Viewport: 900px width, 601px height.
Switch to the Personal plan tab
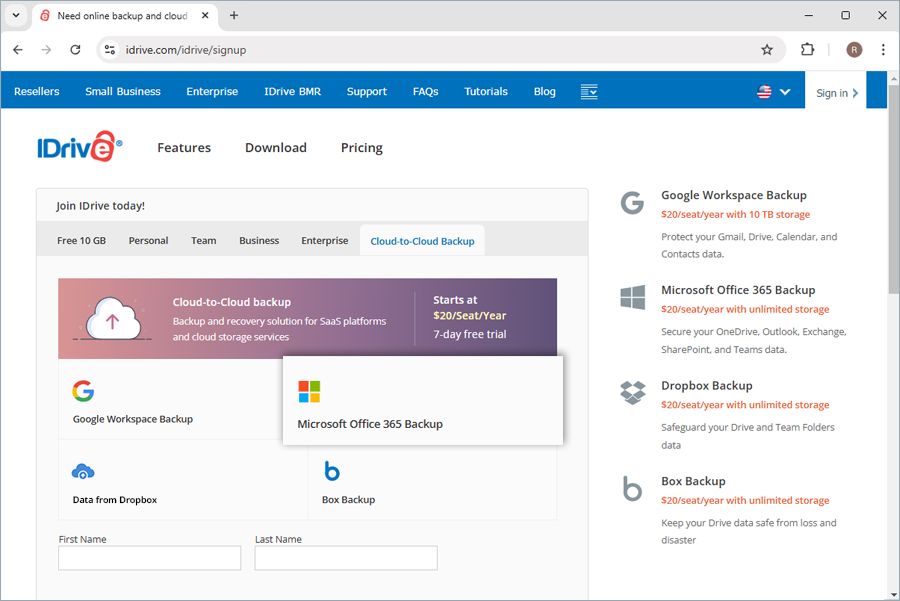[148, 241]
